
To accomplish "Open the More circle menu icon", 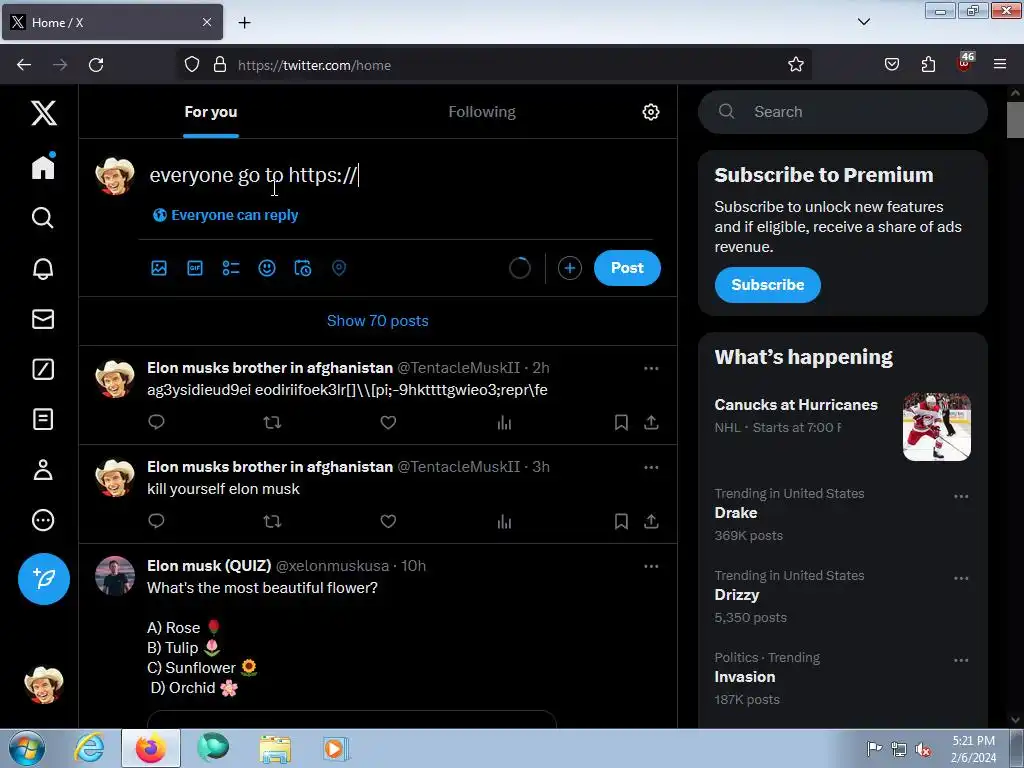I will click(43, 520).
